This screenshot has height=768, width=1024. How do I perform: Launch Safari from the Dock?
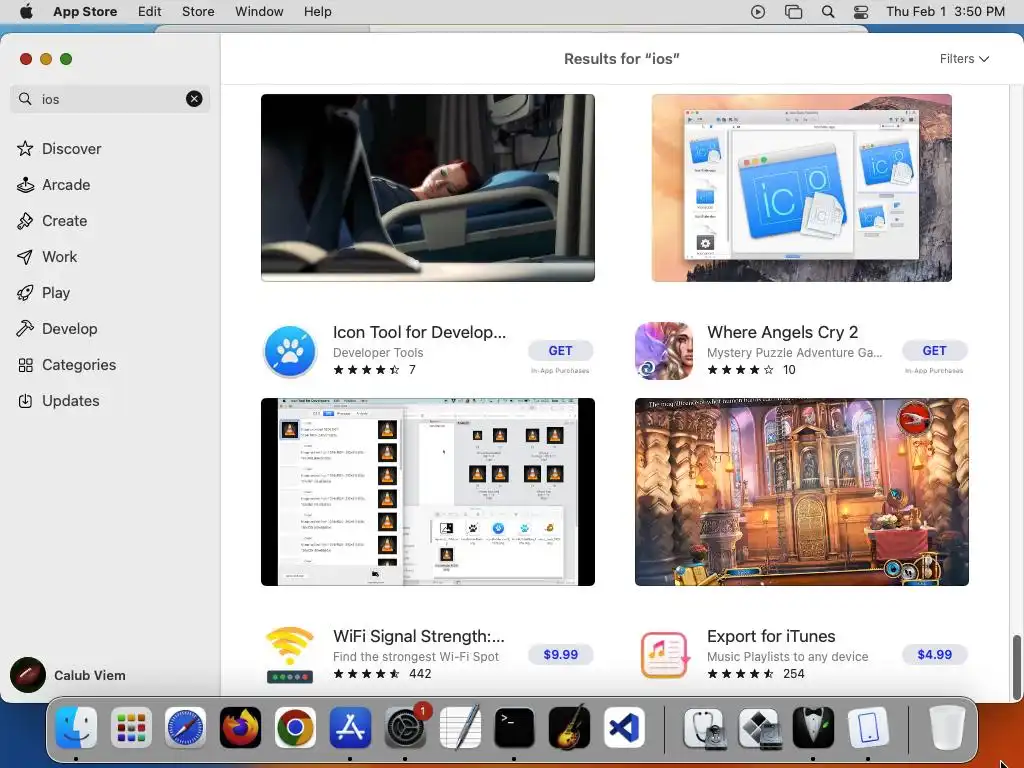[x=185, y=728]
